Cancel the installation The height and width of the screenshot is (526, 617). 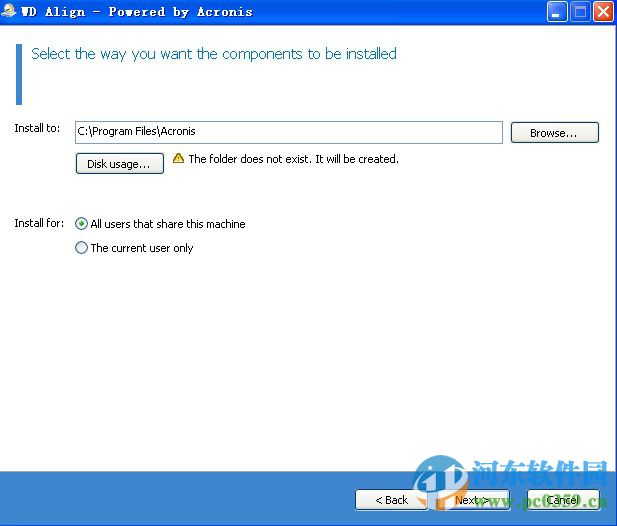click(563, 500)
